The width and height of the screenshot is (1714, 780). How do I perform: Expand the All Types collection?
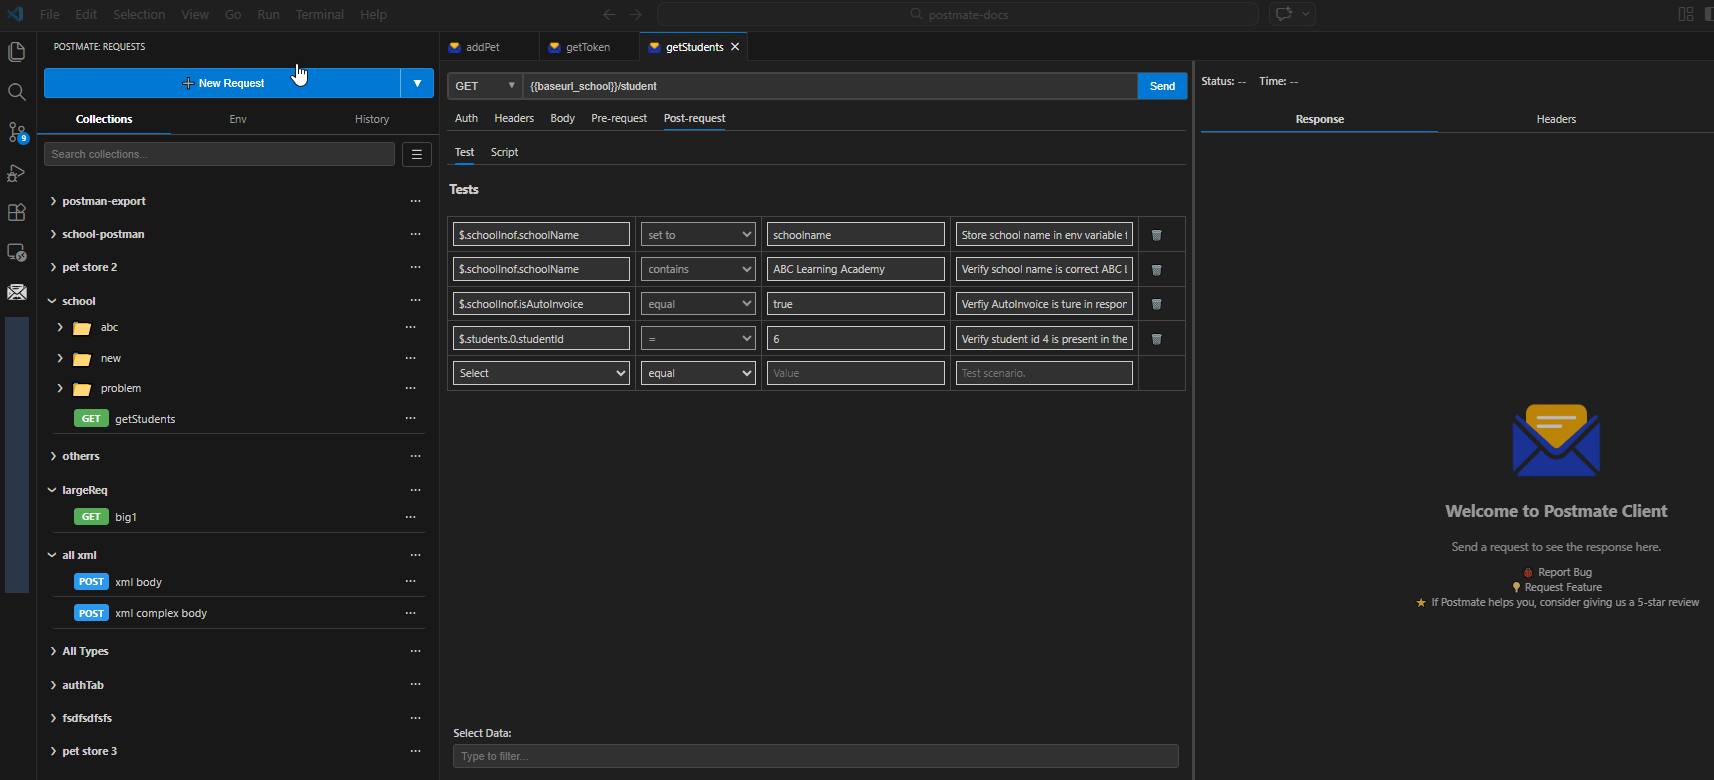click(x=53, y=651)
